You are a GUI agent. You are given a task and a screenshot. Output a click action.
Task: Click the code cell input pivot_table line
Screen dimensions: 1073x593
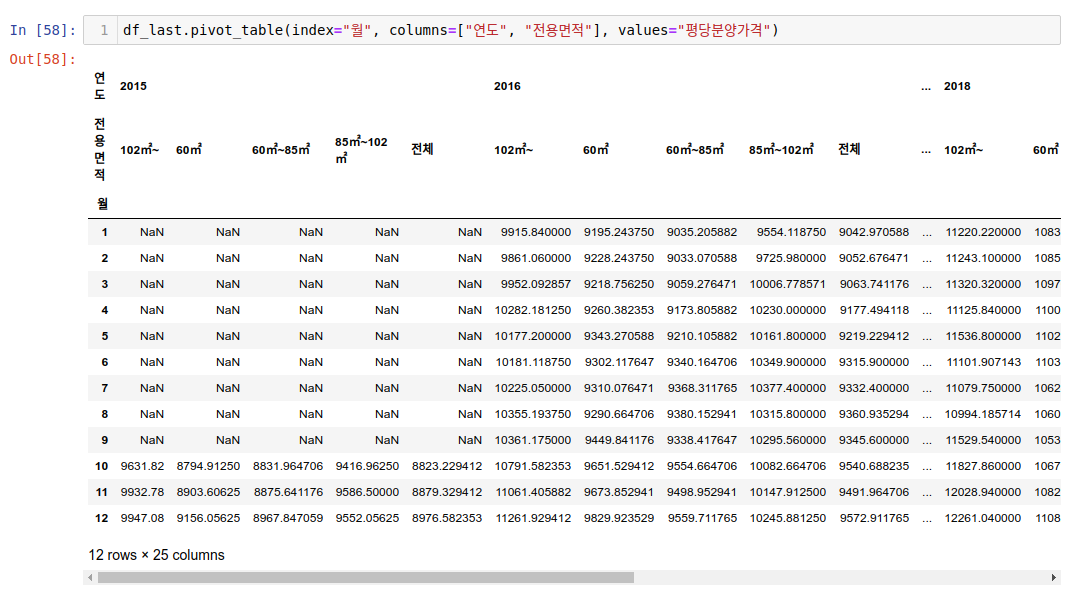click(x=450, y=30)
